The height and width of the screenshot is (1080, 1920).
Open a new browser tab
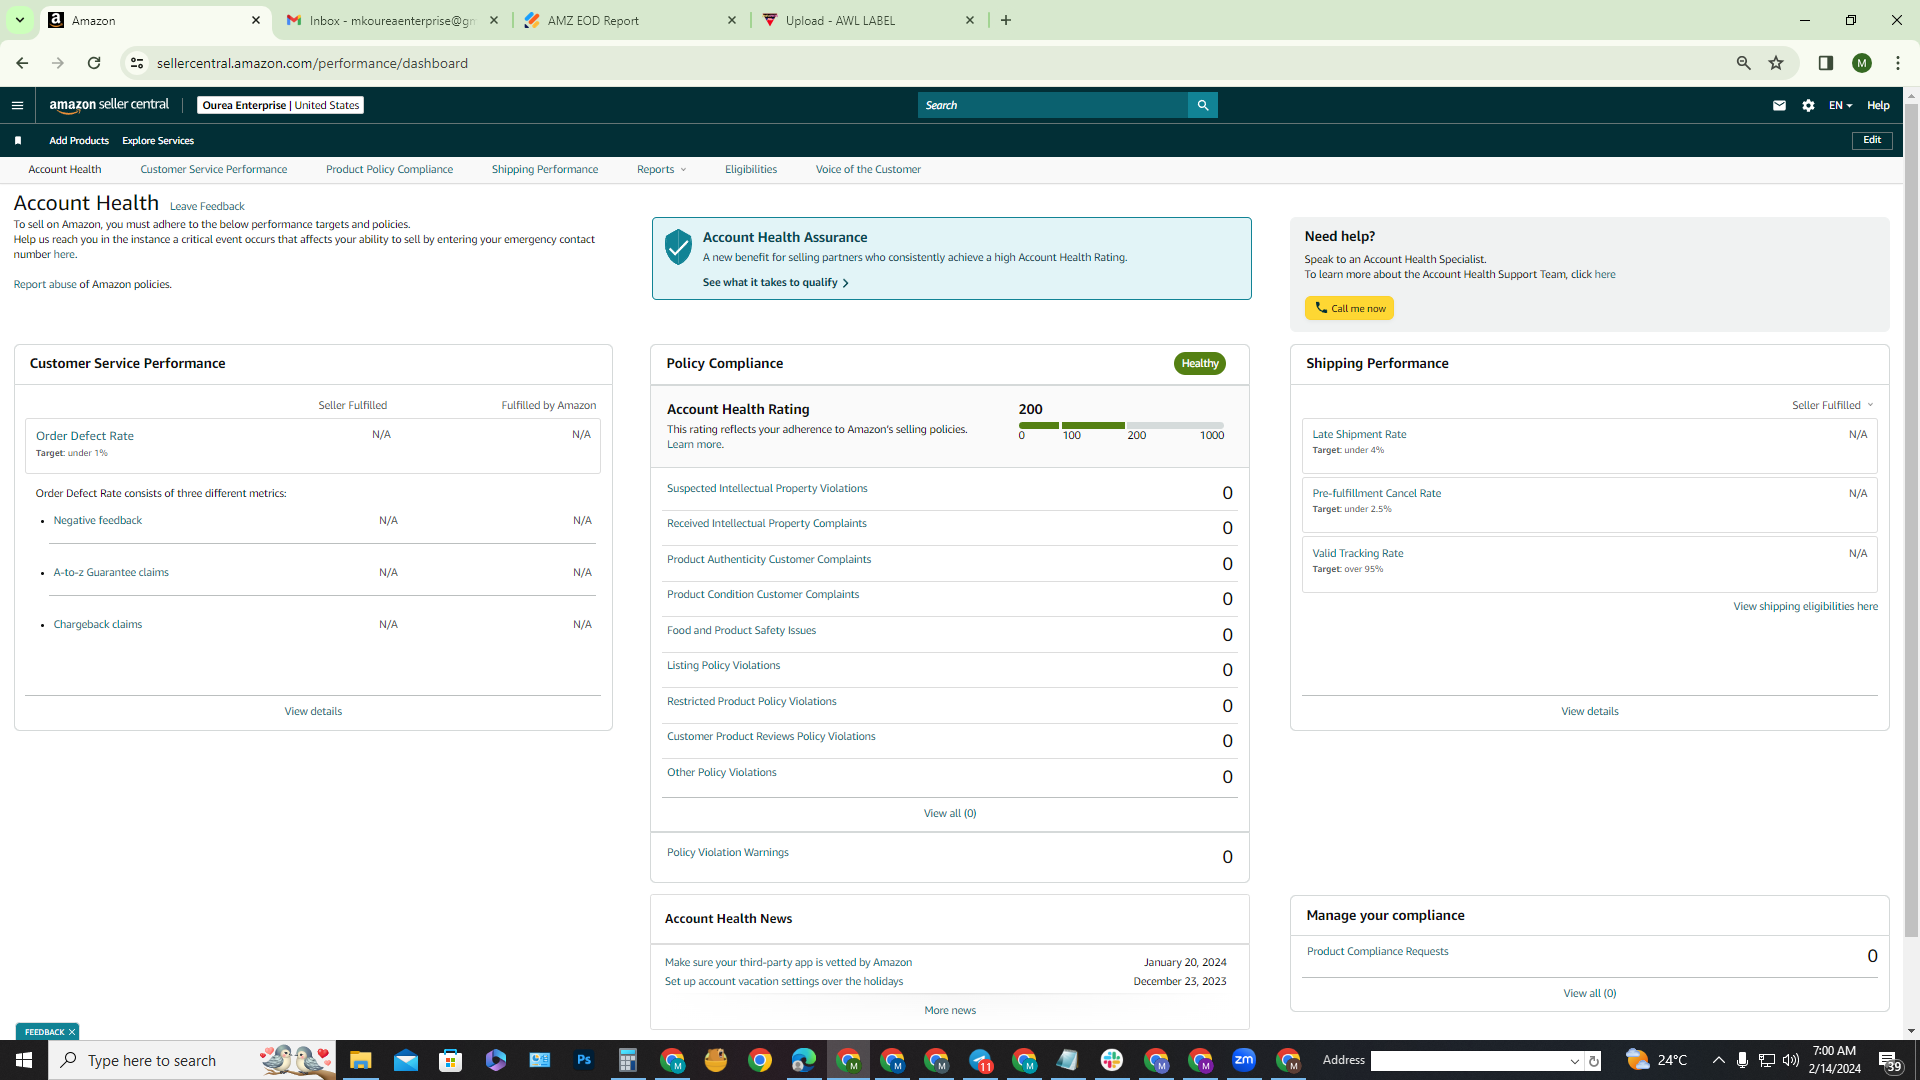(1006, 20)
